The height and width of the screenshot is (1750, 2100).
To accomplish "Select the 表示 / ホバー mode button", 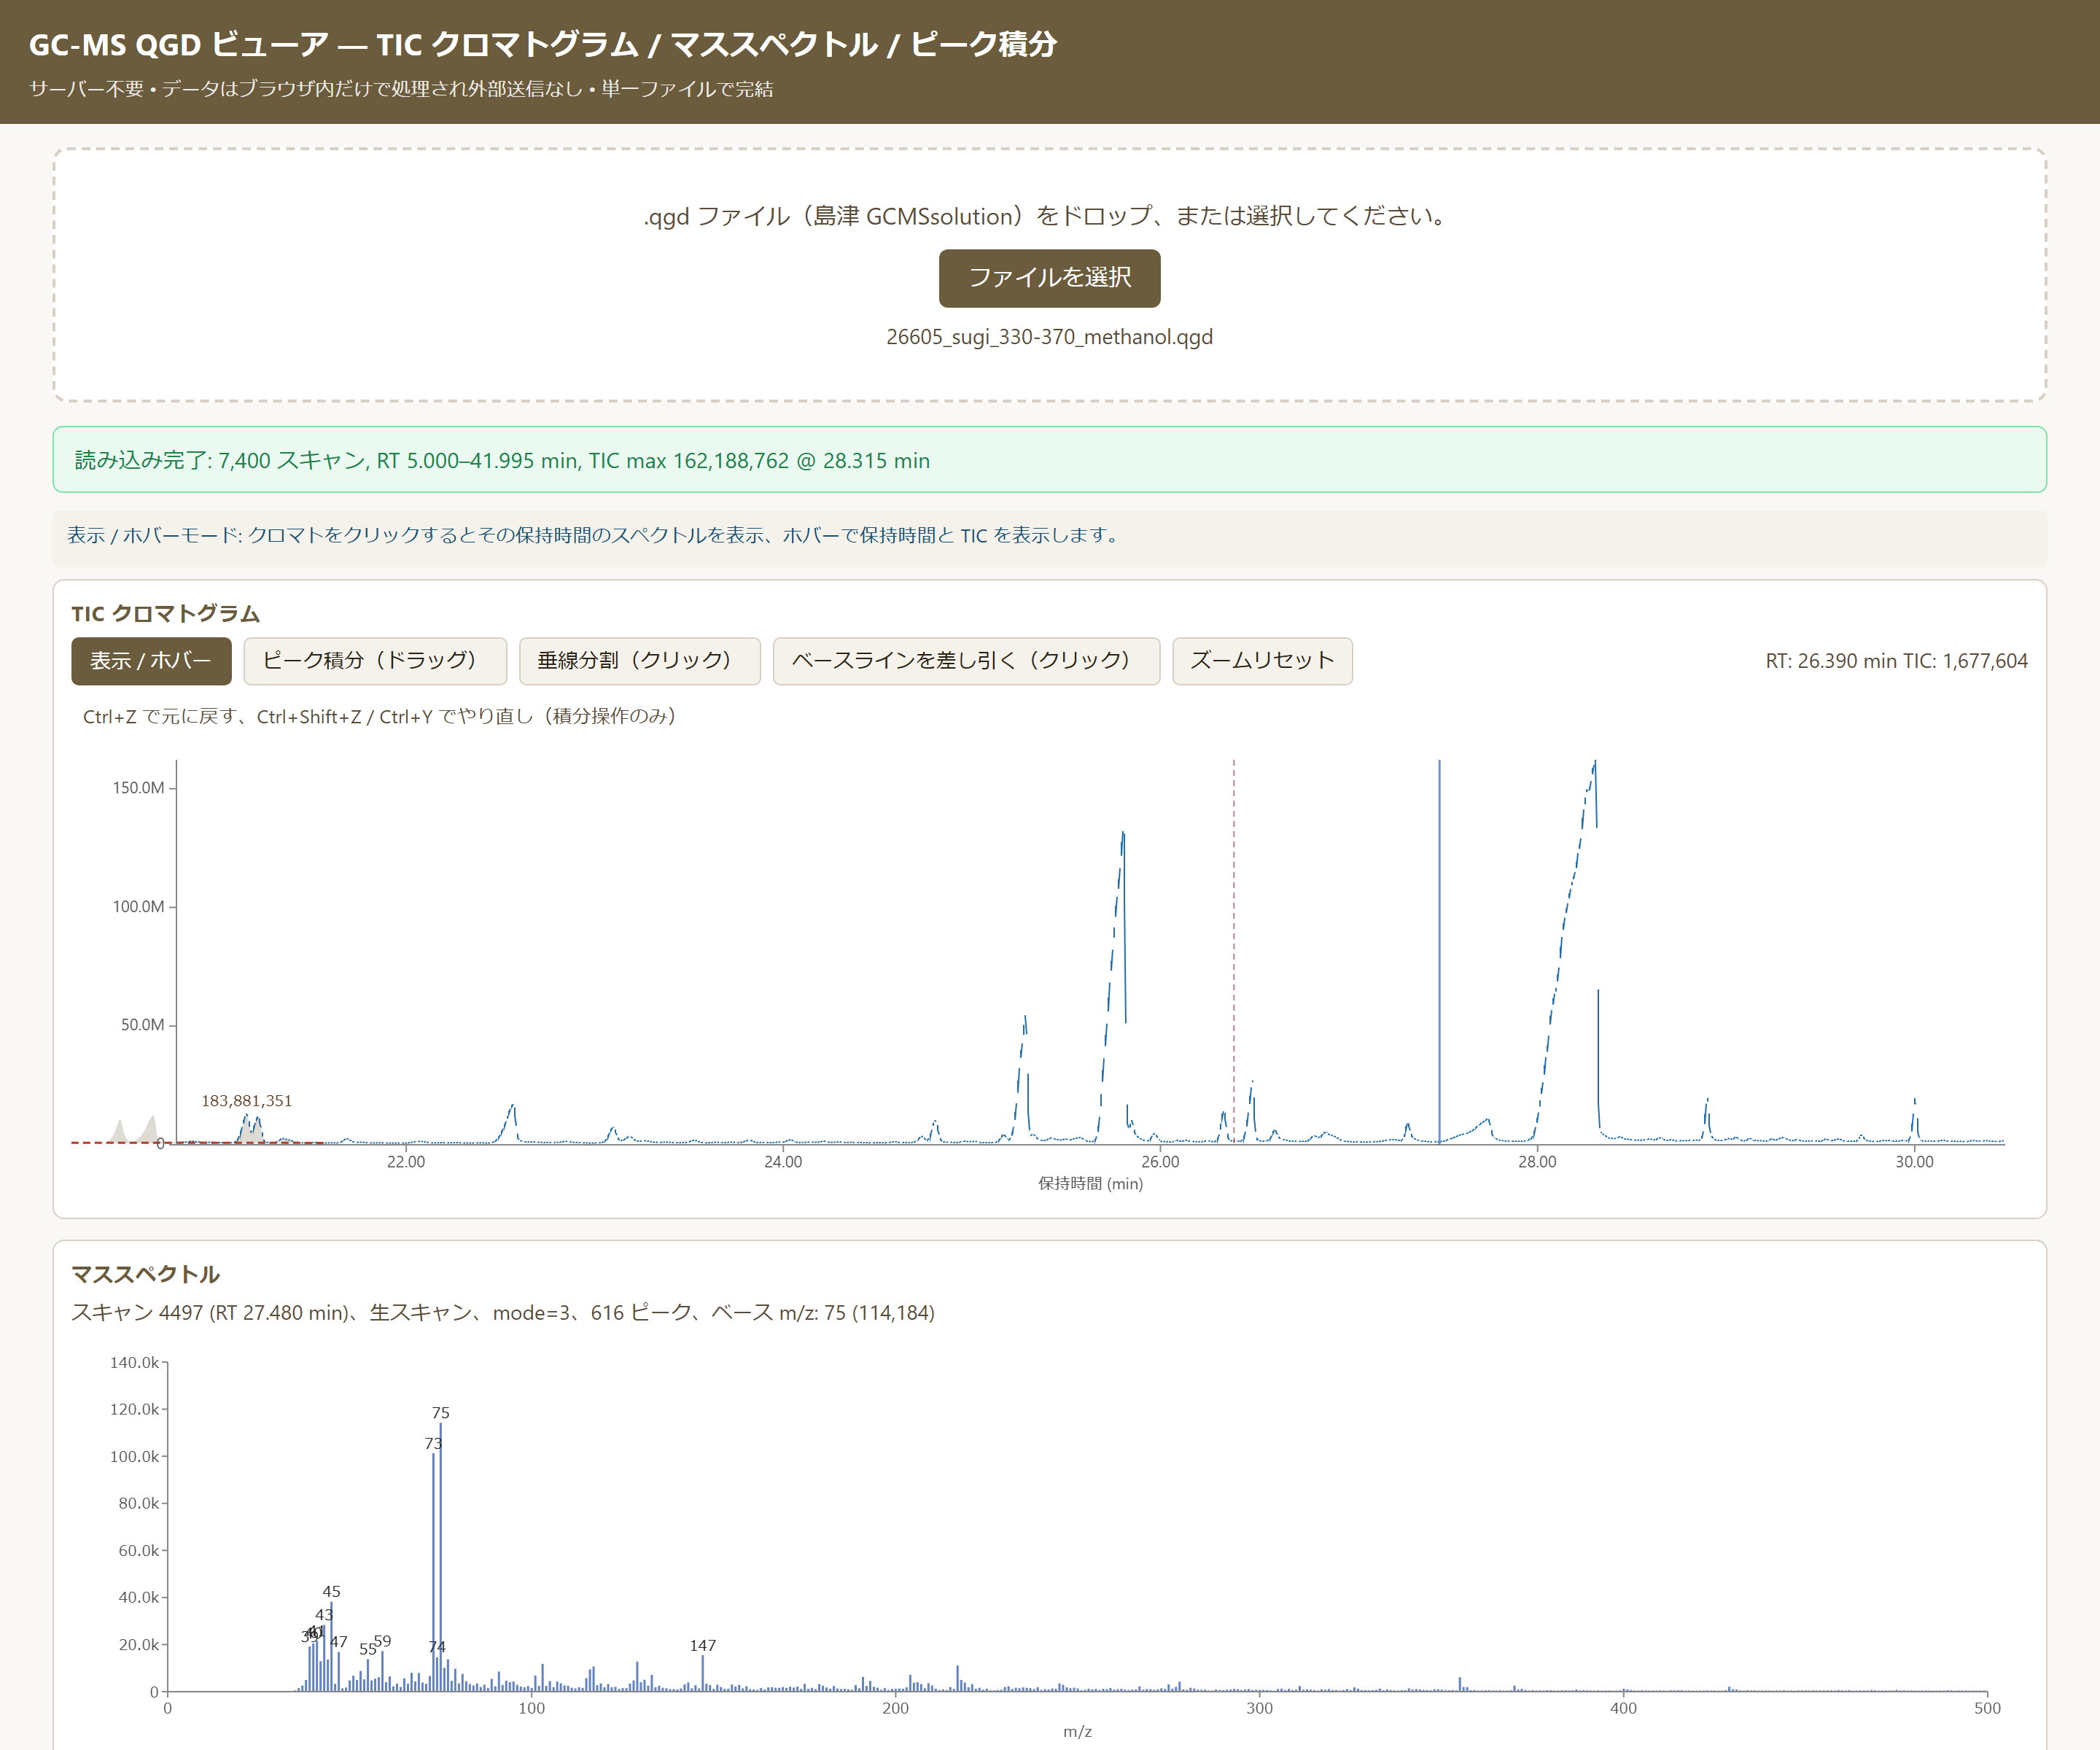I will [151, 661].
